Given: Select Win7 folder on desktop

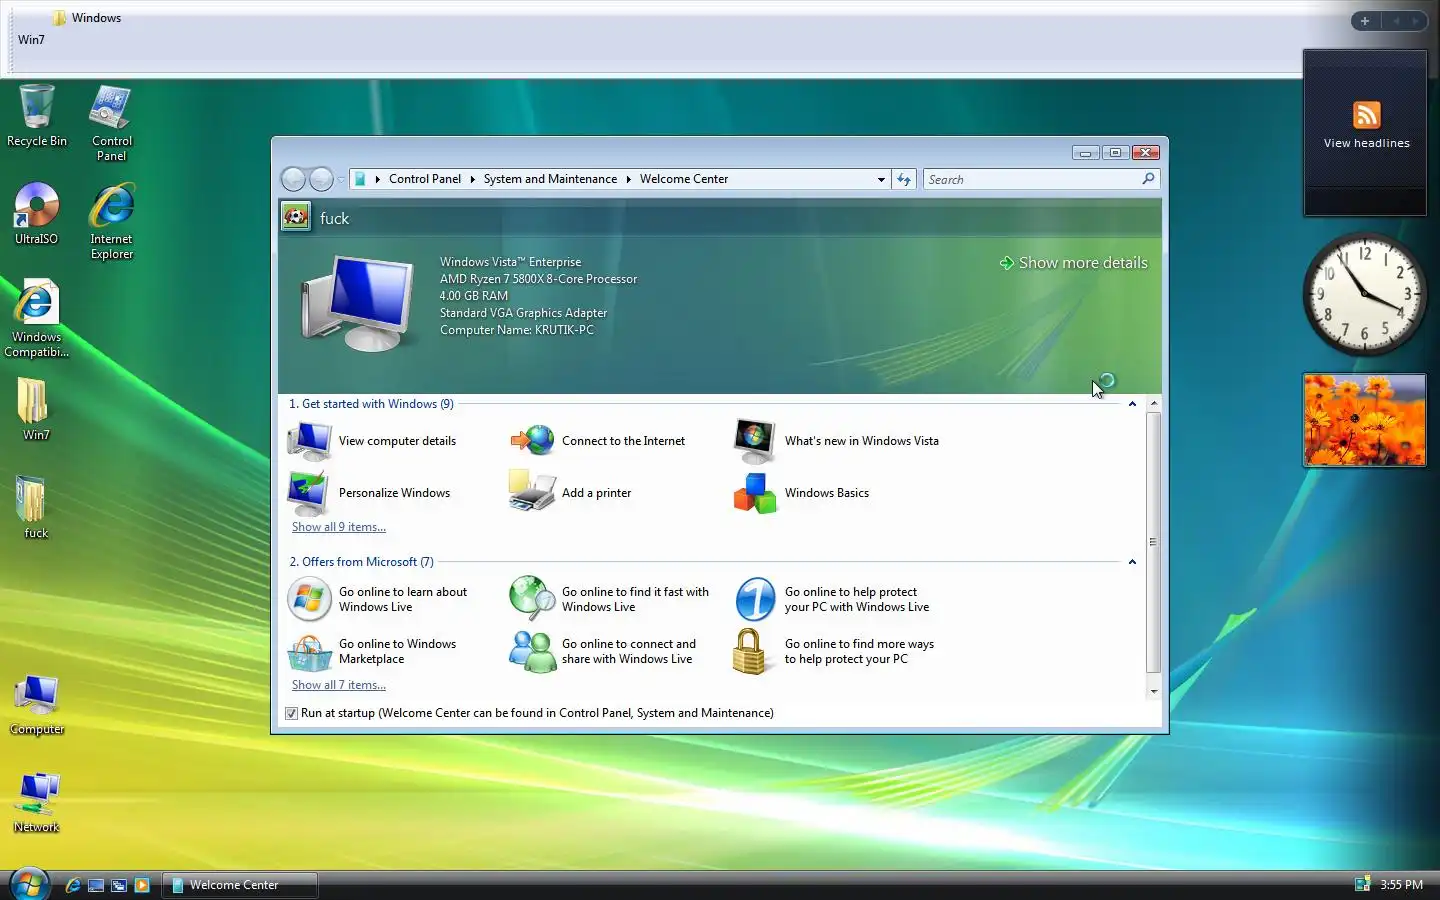Looking at the screenshot, I should tap(36, 410).
